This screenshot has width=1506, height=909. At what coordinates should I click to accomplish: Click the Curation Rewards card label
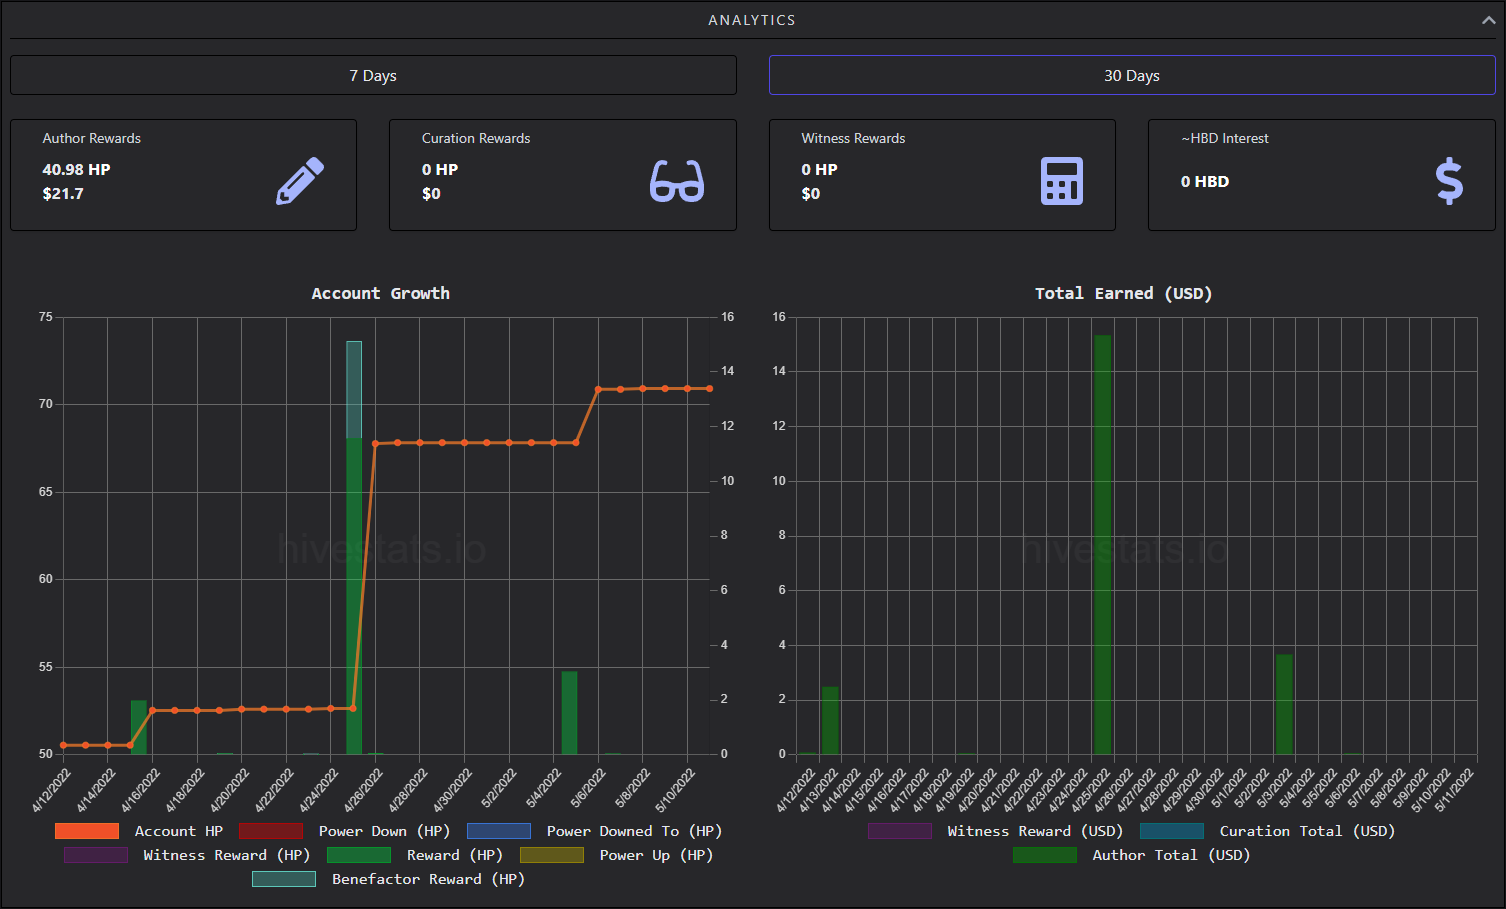point(476,138)
